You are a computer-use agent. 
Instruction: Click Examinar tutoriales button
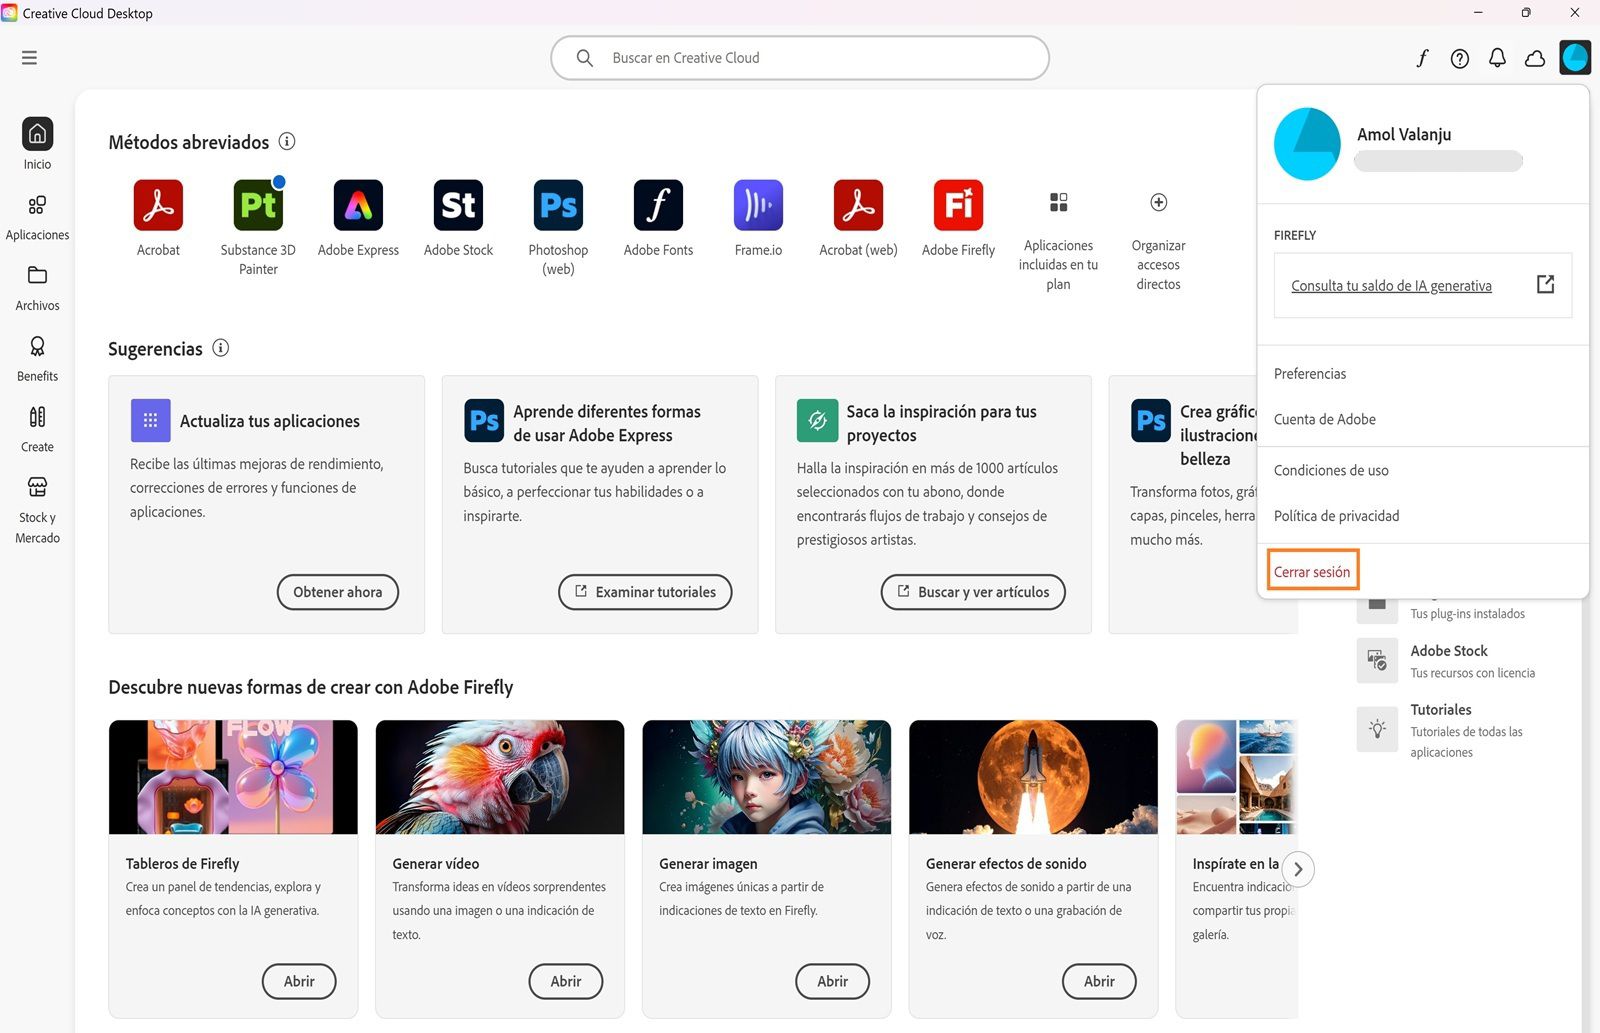(645, 592)
